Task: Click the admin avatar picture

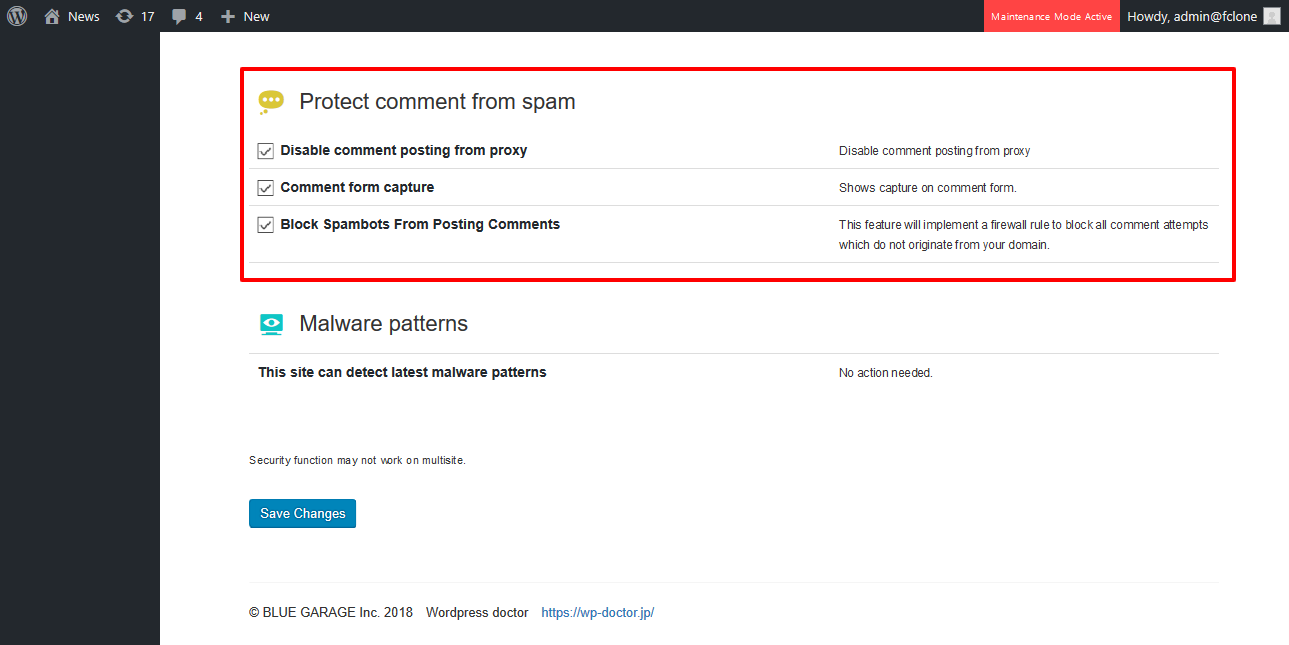Action: point(1271,16)
